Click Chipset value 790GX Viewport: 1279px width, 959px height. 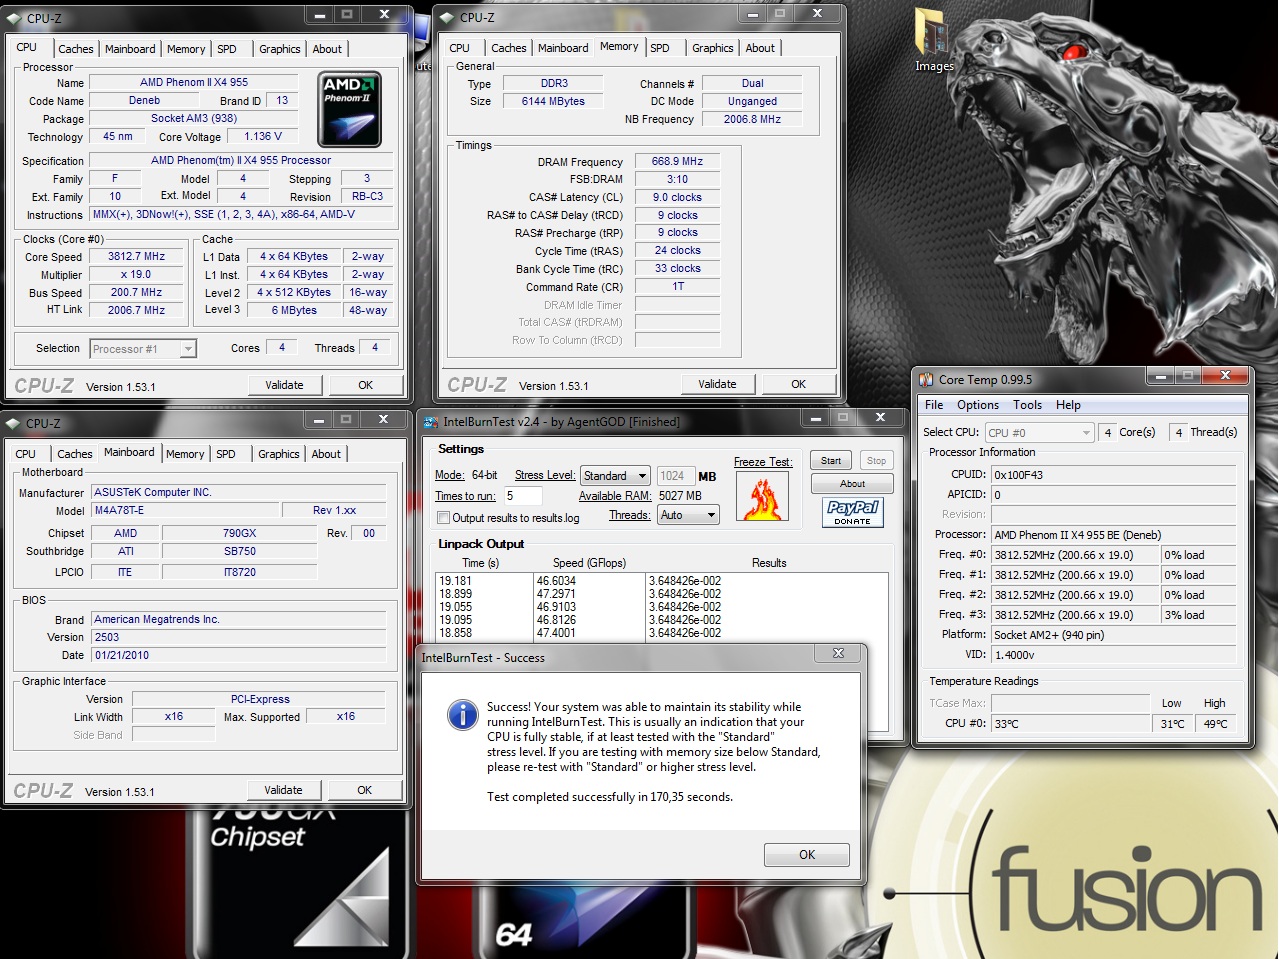coord(239,534)
